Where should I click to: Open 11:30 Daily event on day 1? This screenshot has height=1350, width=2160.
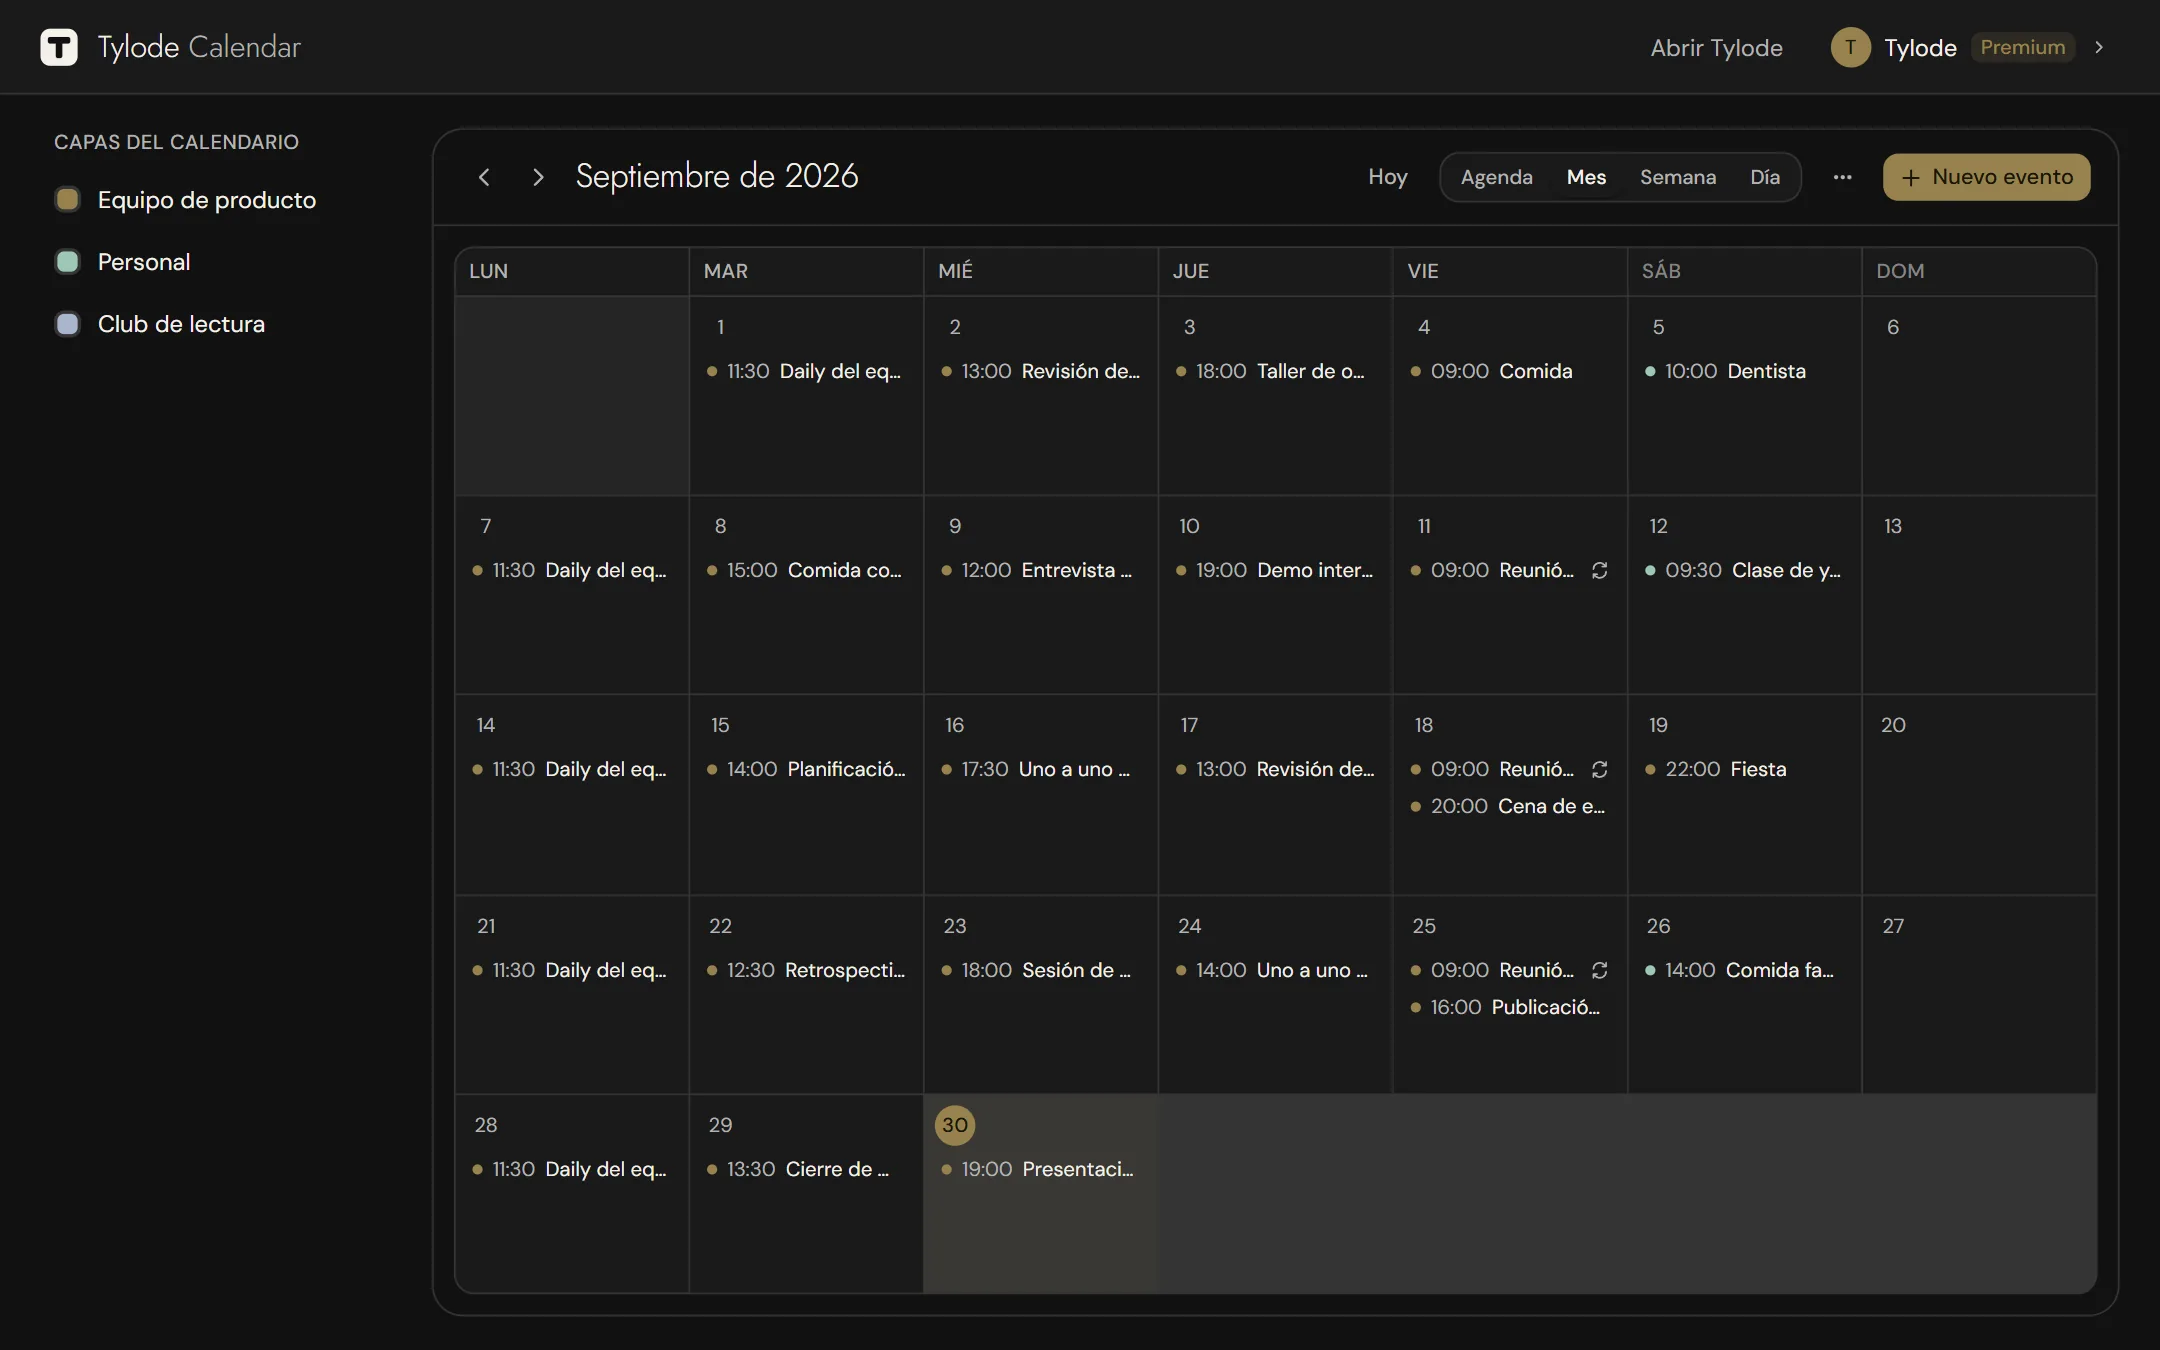pyautogui.click(x=805, y=371)
